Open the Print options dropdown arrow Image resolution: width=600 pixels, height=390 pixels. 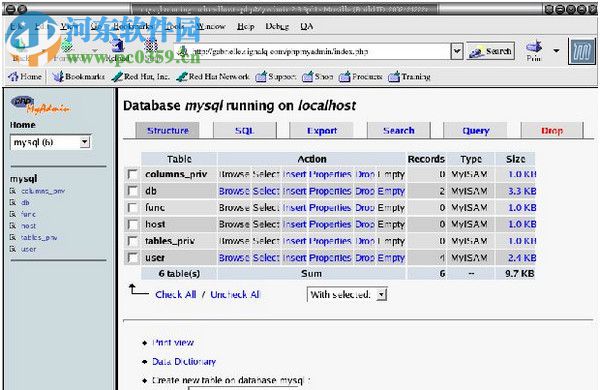(556, 51)
